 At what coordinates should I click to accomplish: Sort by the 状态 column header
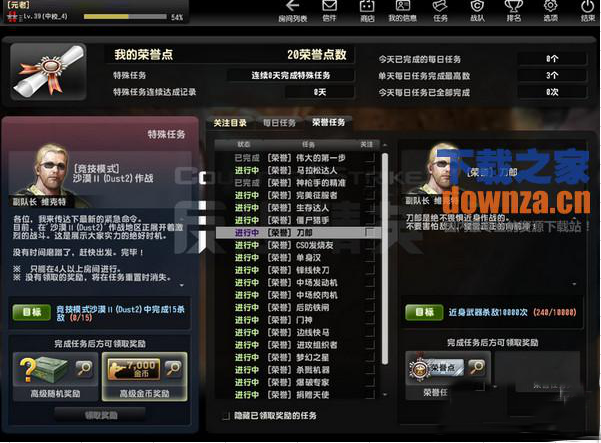(x=244, y=144)
